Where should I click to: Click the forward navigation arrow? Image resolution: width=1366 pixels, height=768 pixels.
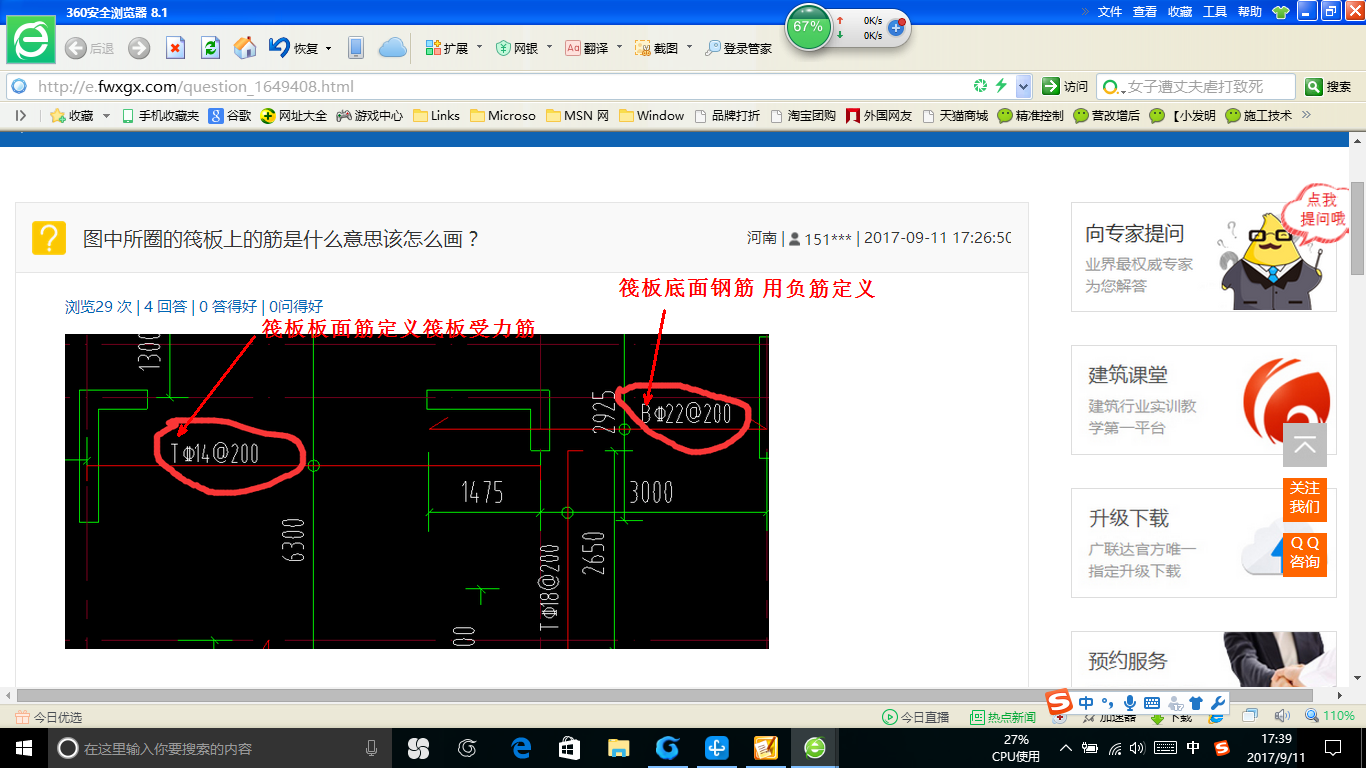pos(139,48)
